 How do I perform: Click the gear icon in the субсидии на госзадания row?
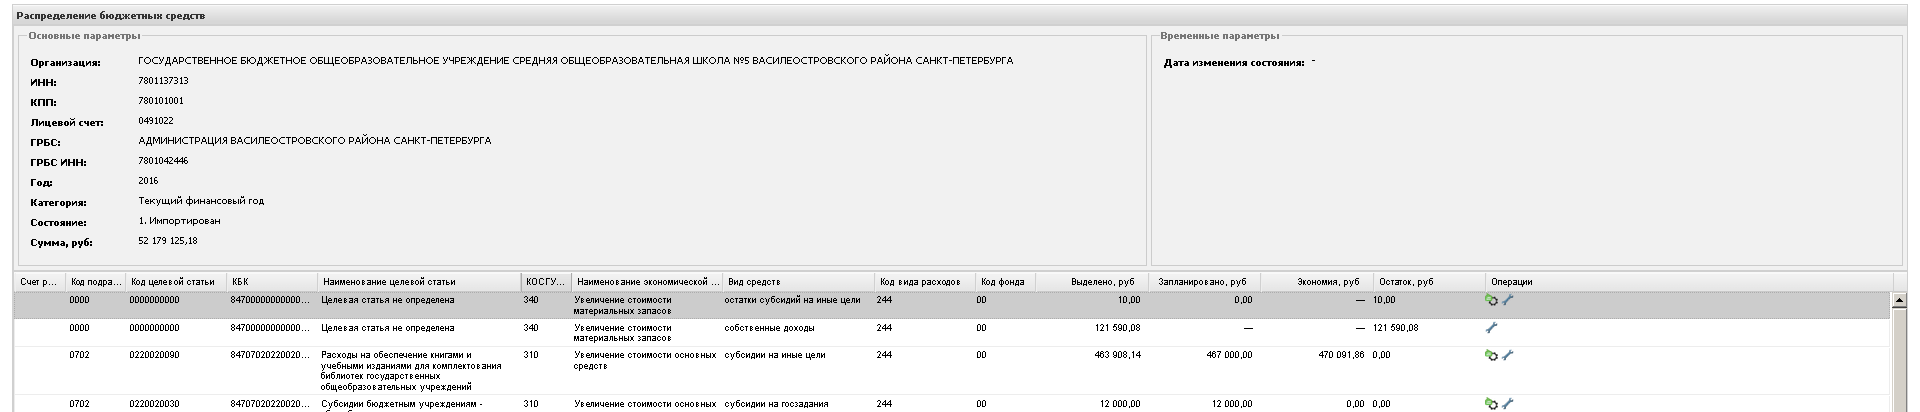[x=1491, y=403]
